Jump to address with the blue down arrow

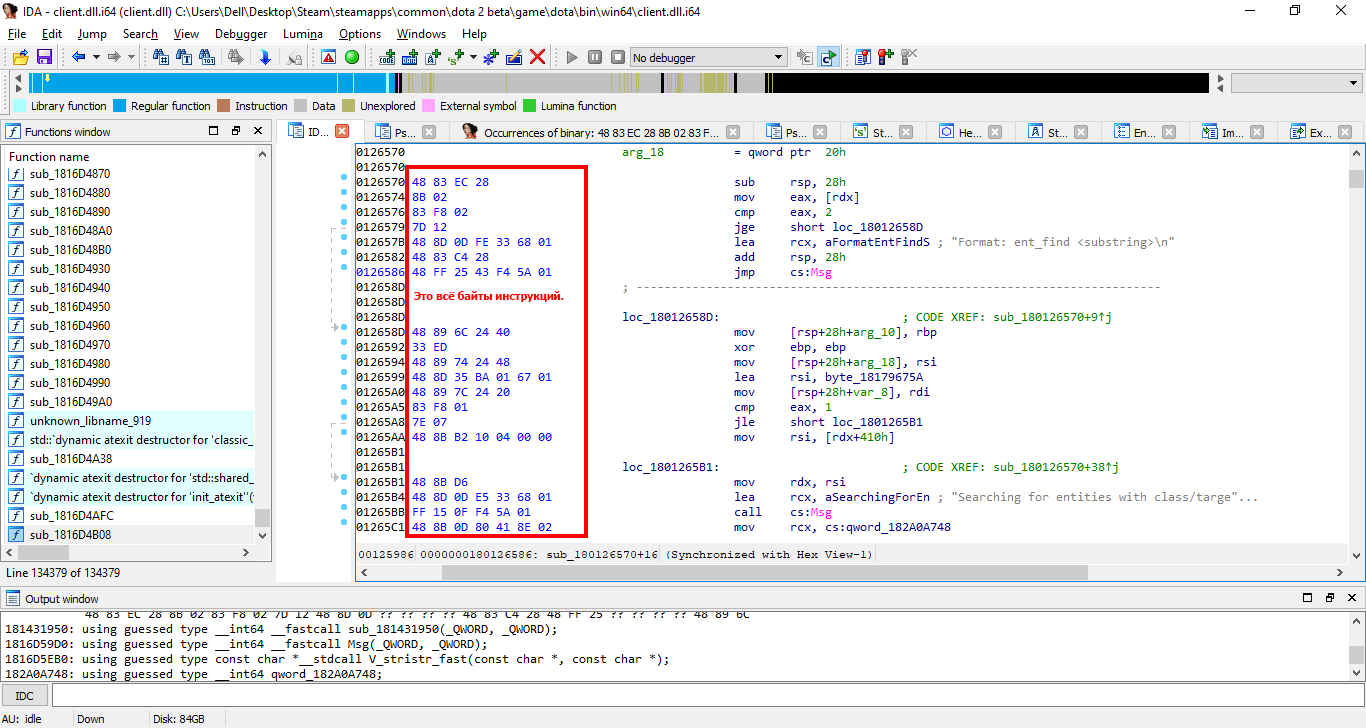point(265,57)
